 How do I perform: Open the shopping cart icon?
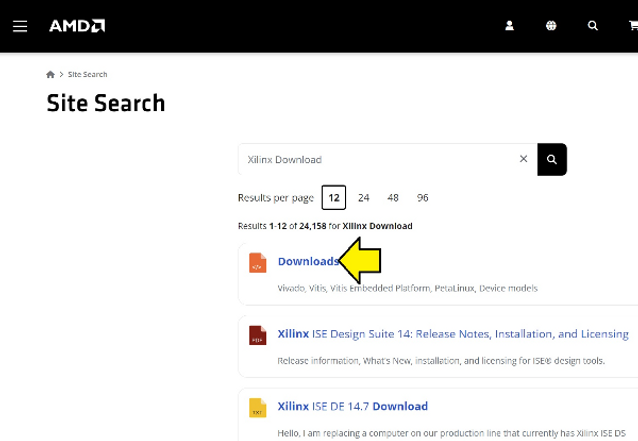tap(633, 26)
